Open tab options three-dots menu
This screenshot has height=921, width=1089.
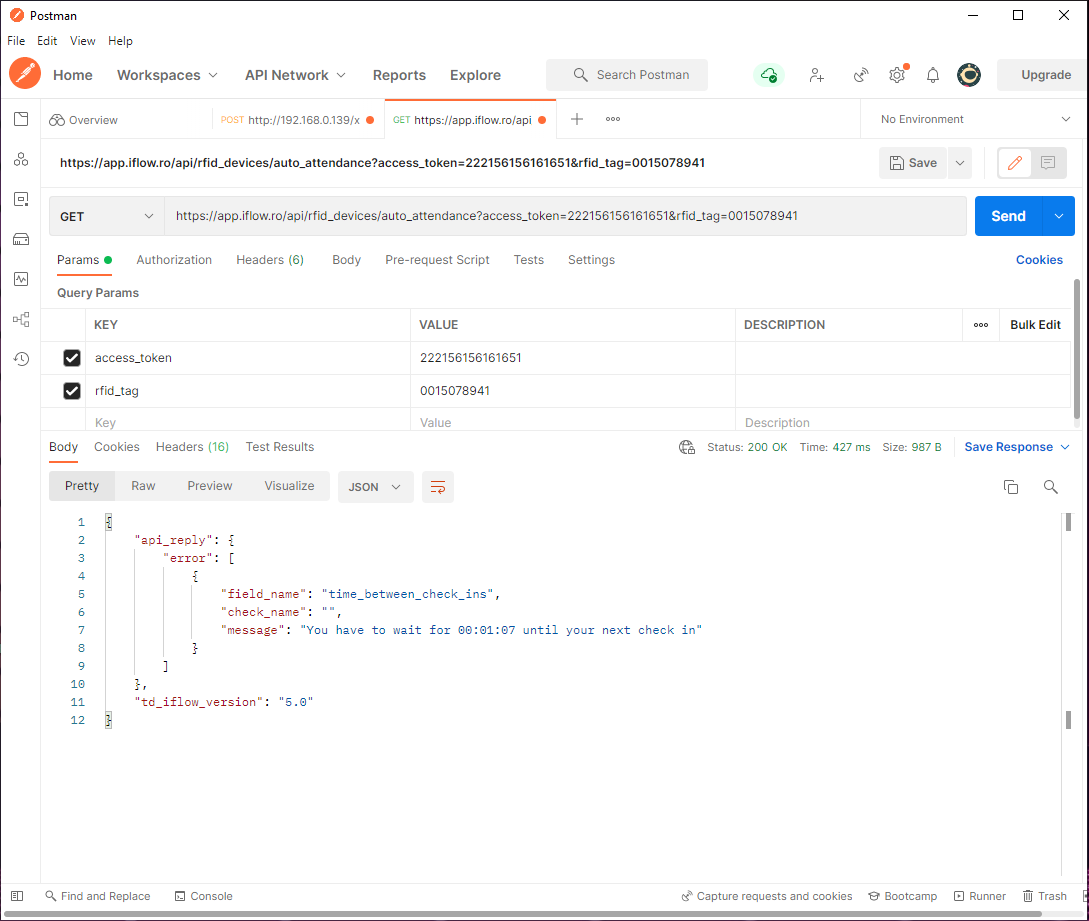click(x=613, y=119)
